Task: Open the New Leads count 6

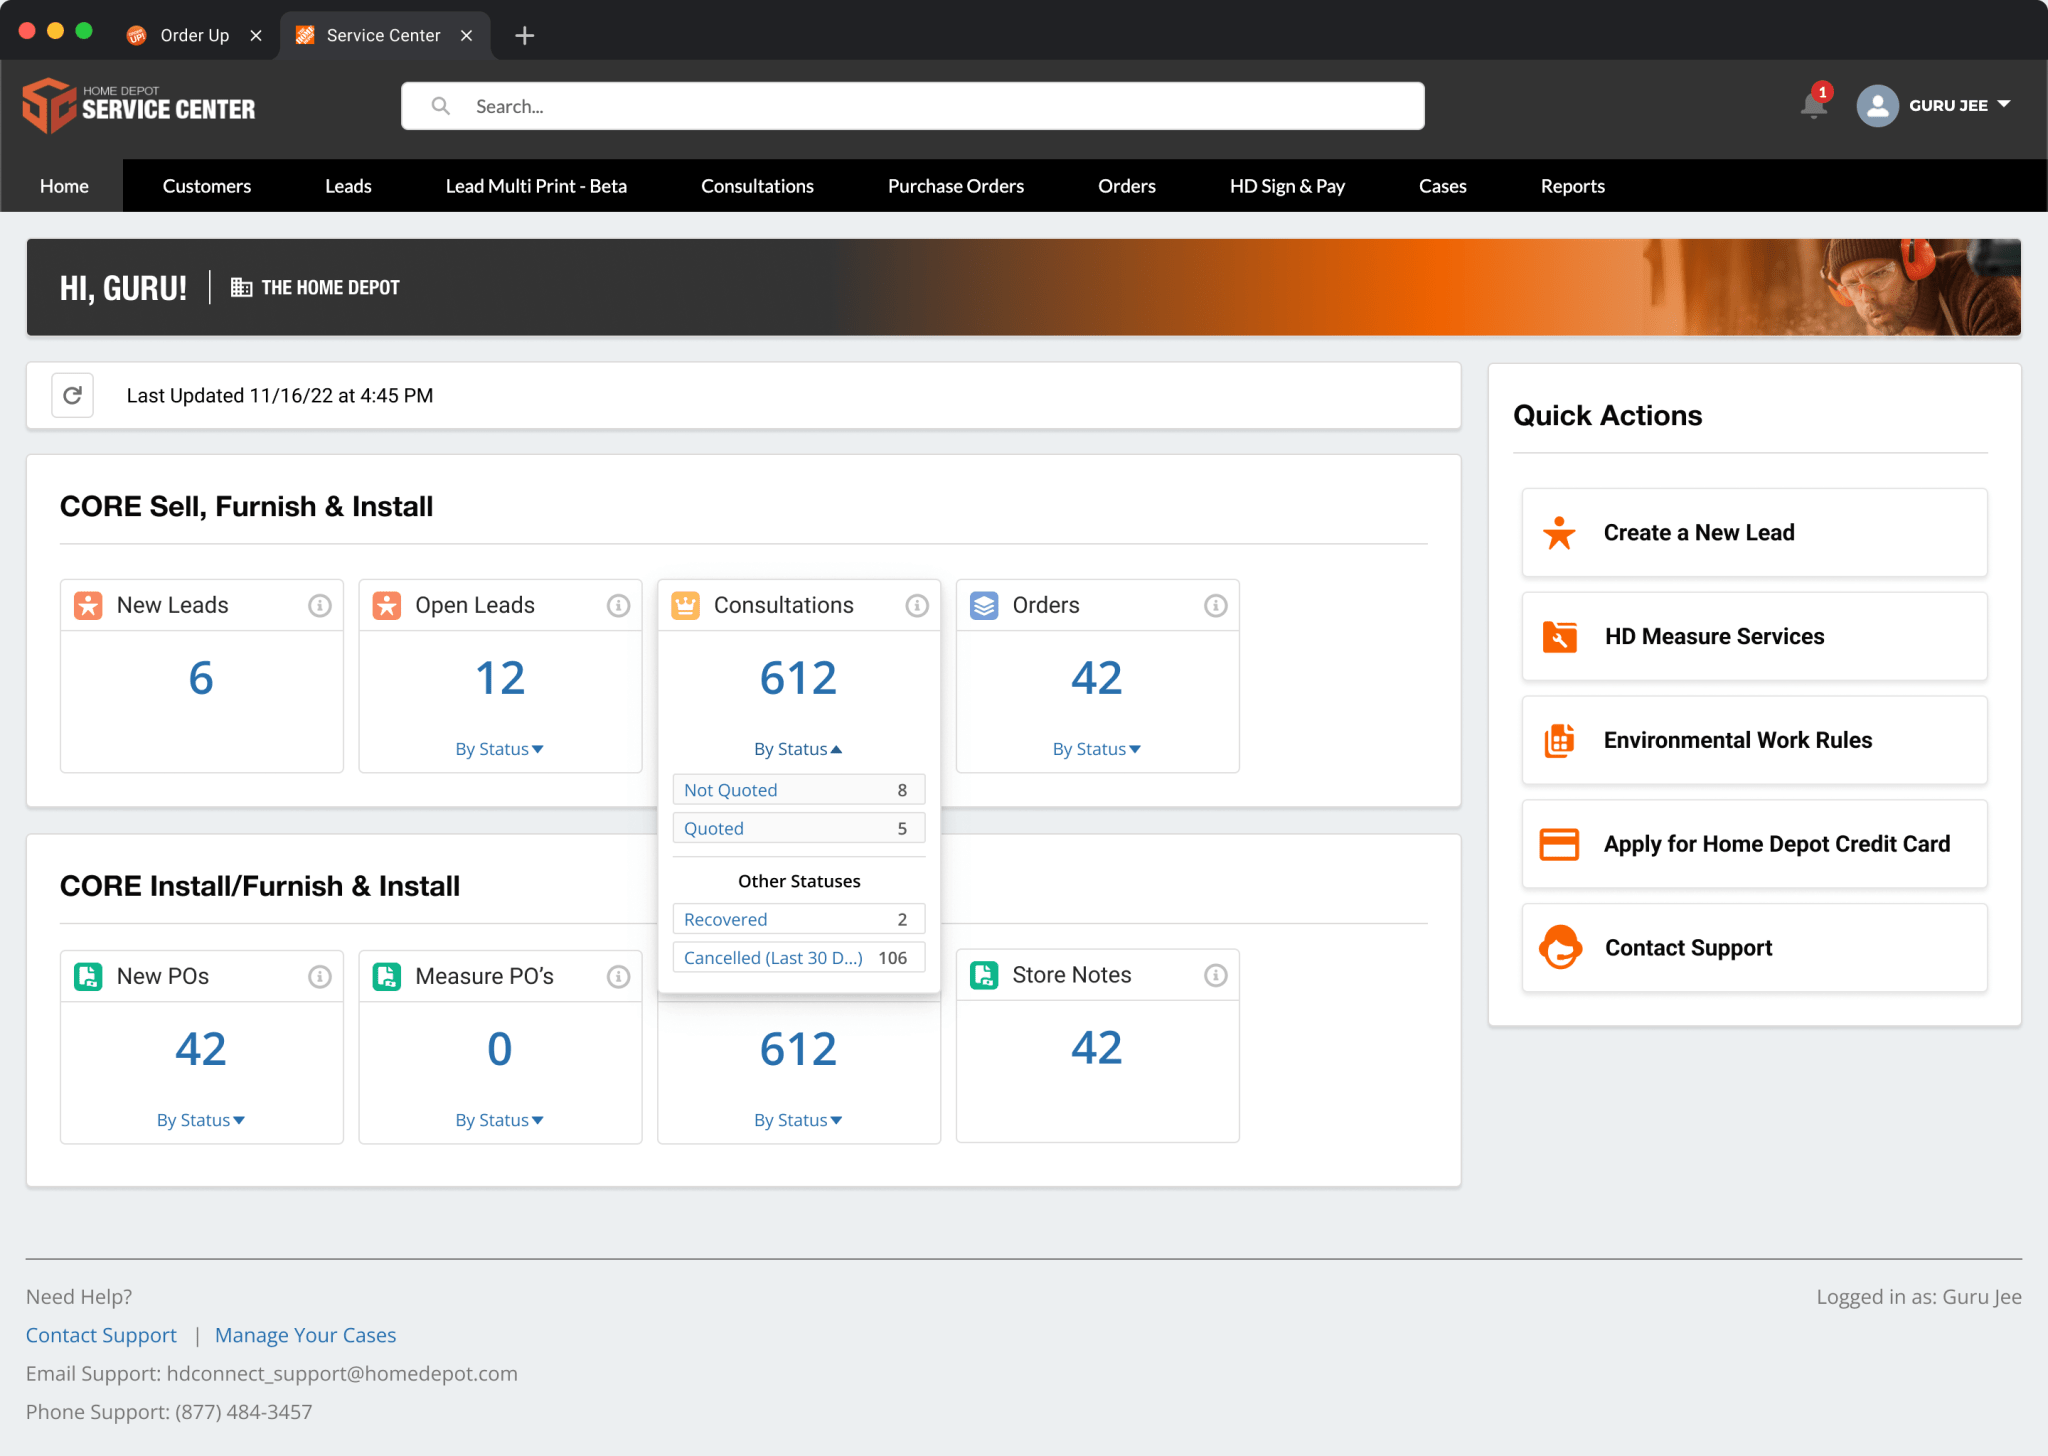Action: (201, 679)
